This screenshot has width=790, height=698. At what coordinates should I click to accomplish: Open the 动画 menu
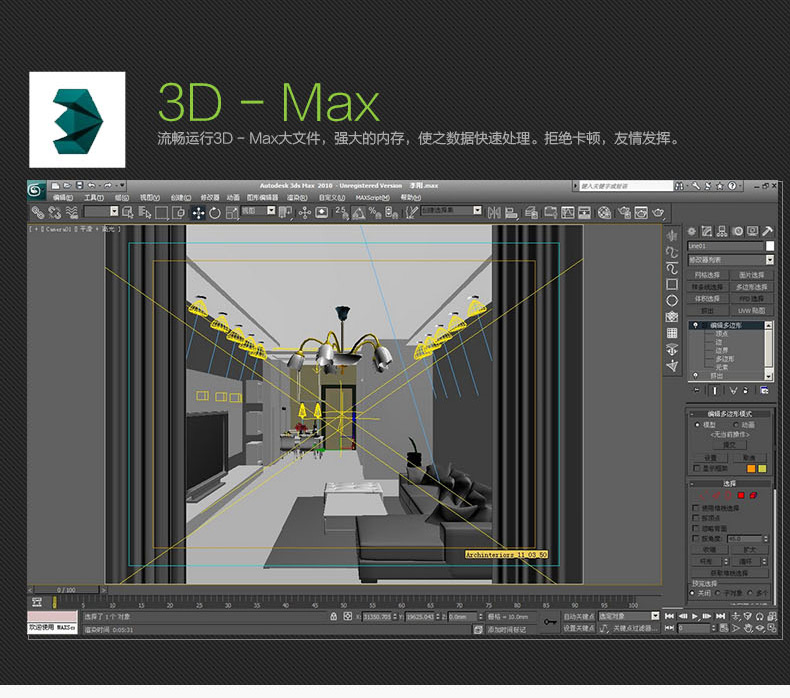click(233, 198)
